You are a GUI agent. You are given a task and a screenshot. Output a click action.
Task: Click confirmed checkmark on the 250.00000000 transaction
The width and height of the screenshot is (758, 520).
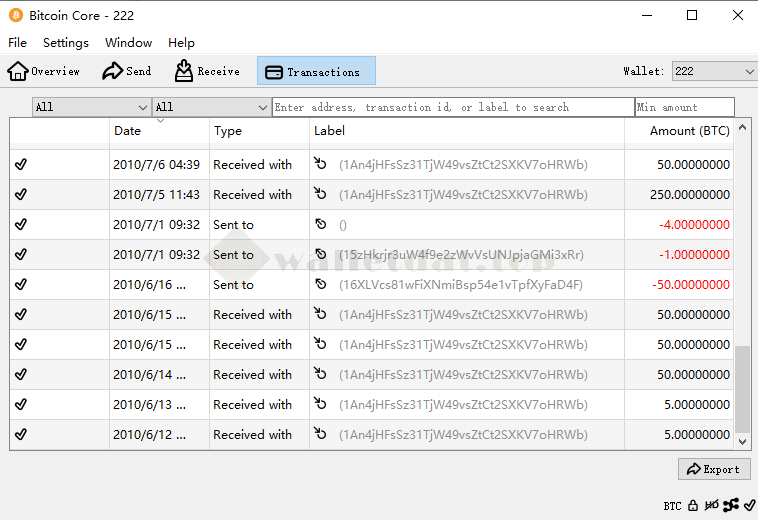[21, 195]
